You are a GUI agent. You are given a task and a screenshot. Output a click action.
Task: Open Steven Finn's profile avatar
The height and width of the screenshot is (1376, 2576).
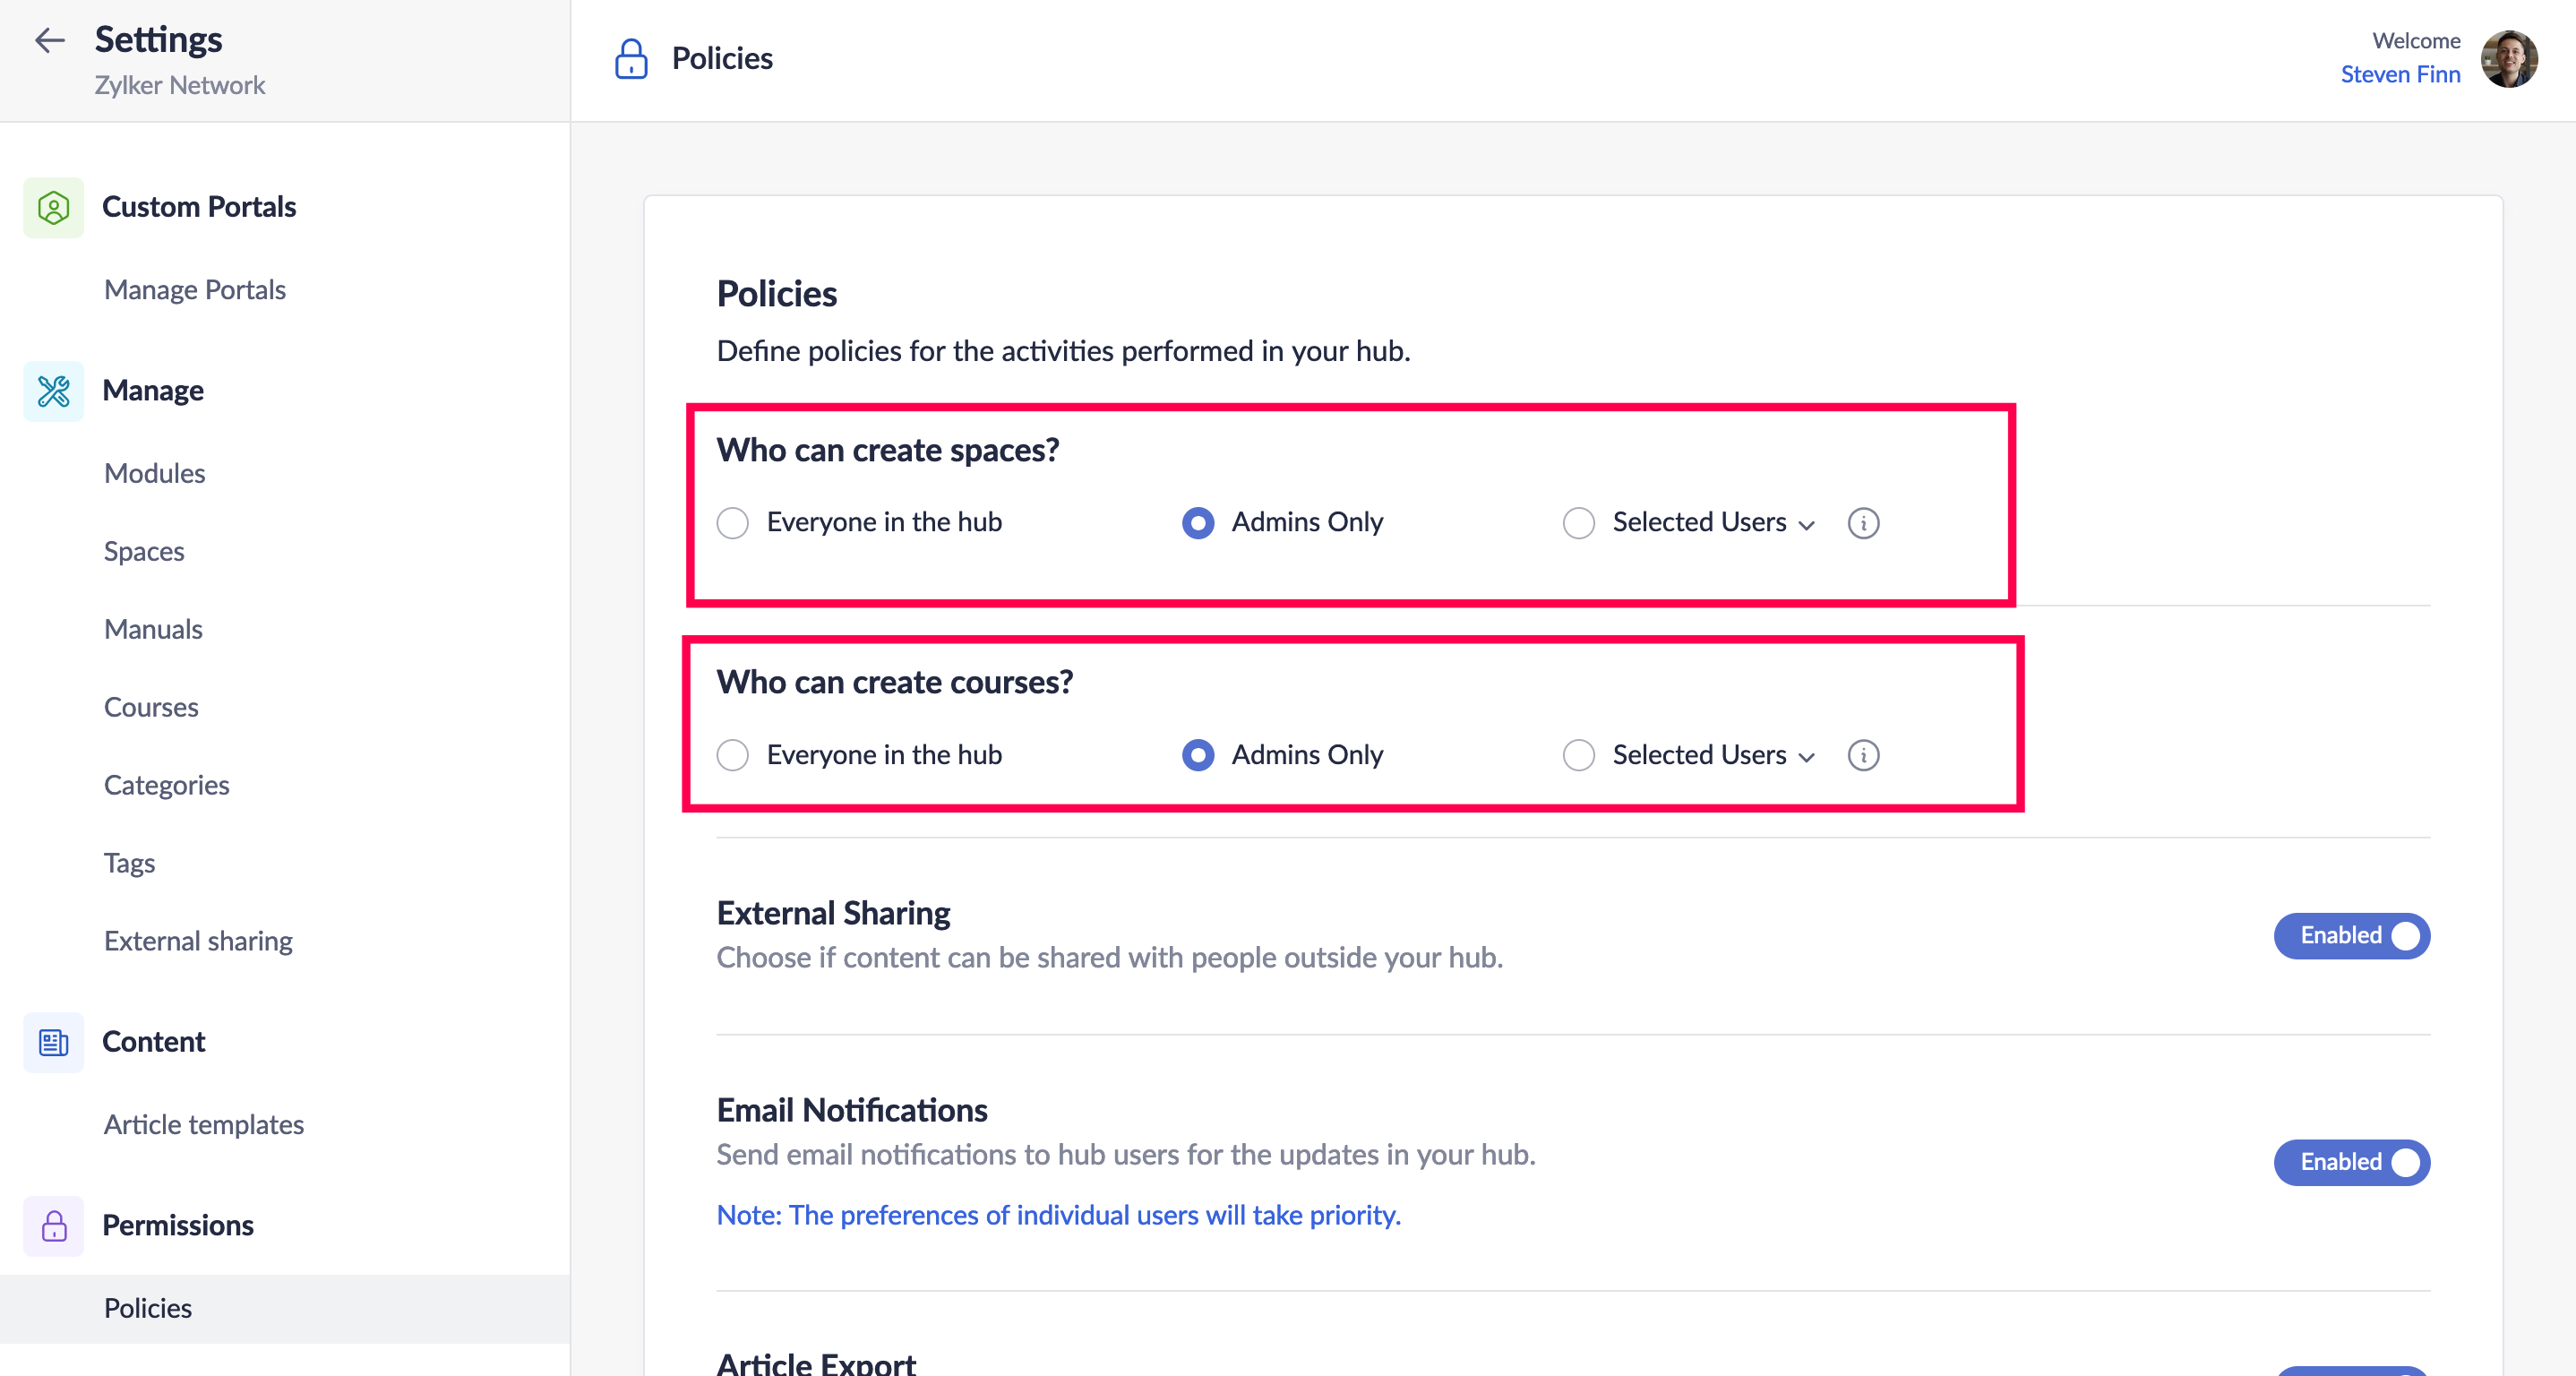(2509, 59)
